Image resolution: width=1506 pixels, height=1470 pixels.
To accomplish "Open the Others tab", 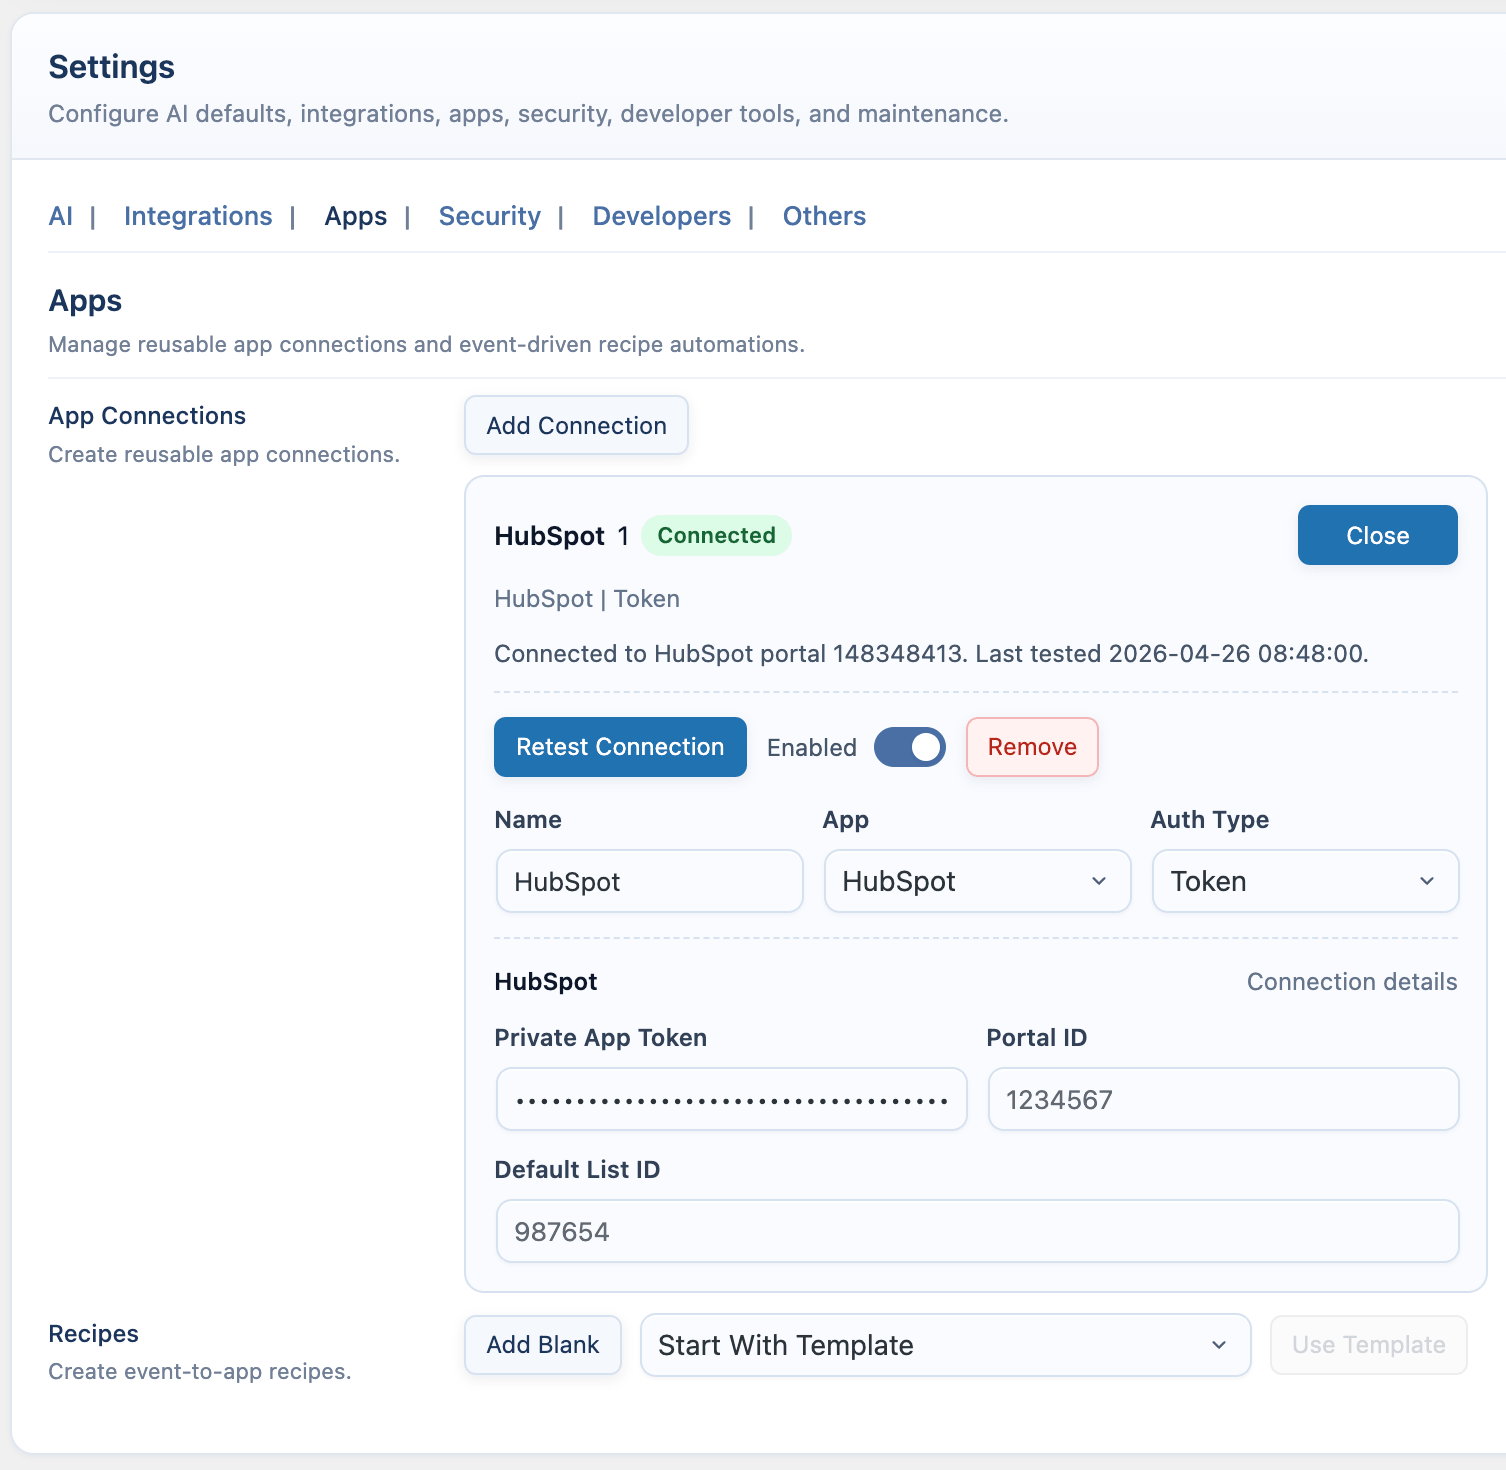I will tap(824, 216).
